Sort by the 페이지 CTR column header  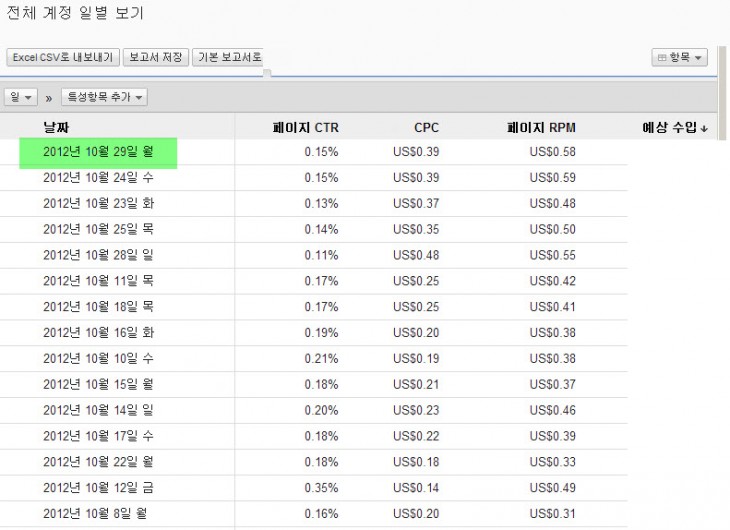(x=305, y=127)
